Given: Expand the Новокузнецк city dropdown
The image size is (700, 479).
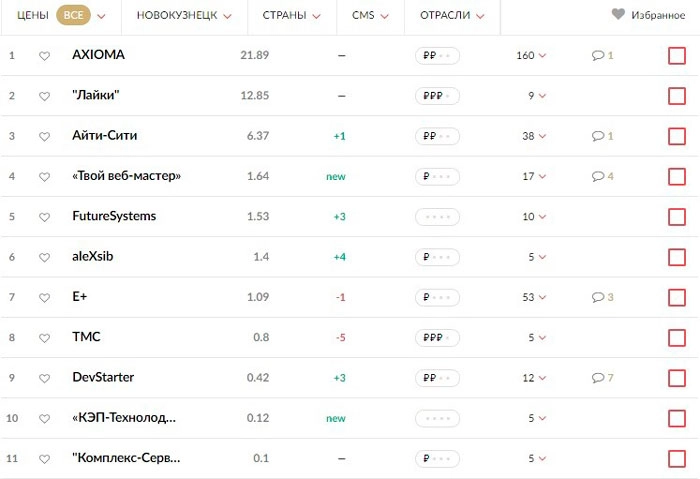Looking at the screenshot, I should tap(184, 15).
